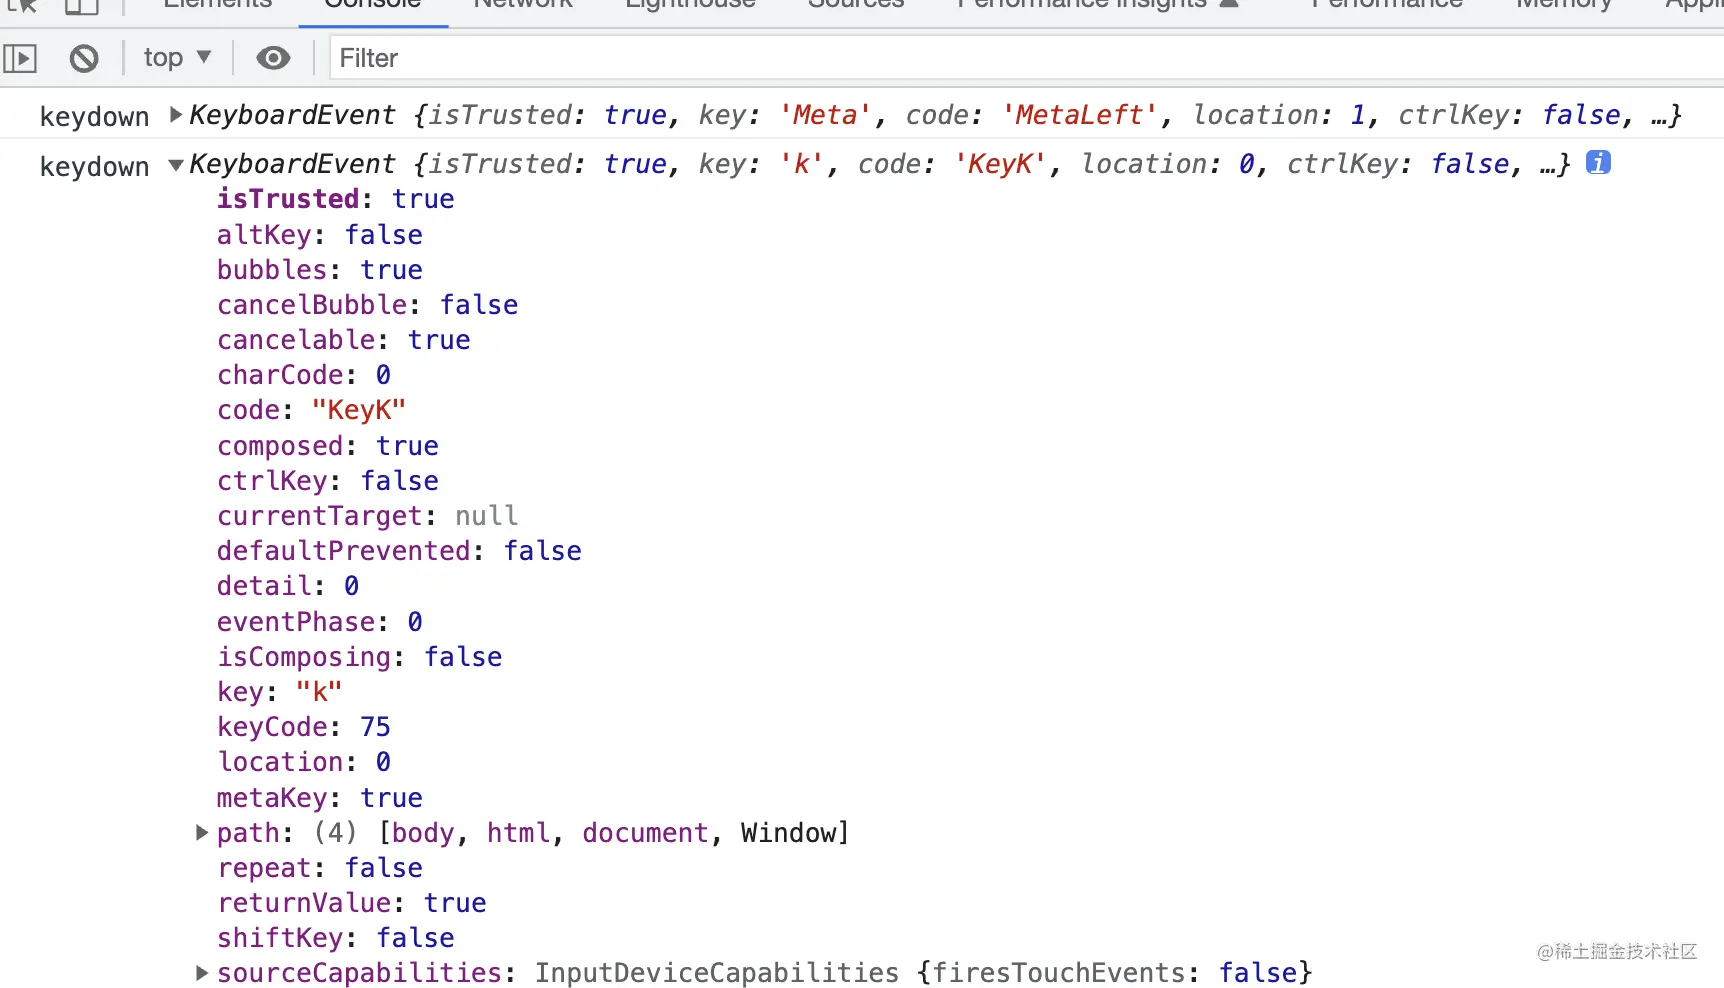The image size is (1724, 988).
Task: Click the 'location: 0' property row
Action: coord(304,762)
